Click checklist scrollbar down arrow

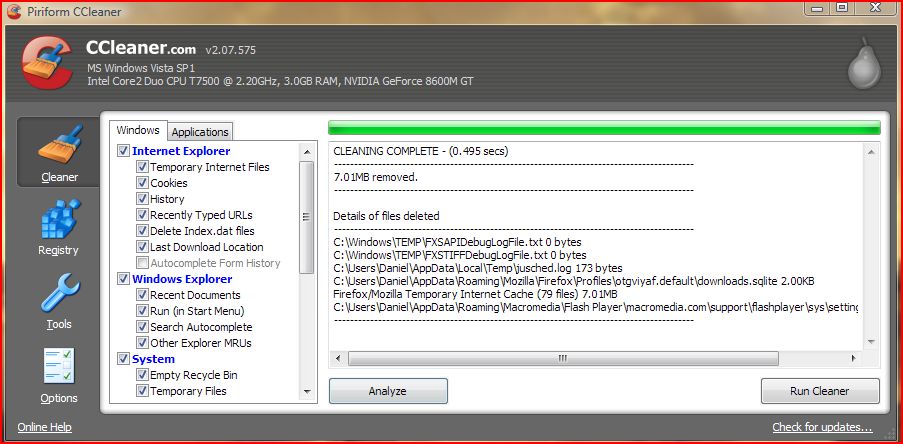click(x=306, y=392)
